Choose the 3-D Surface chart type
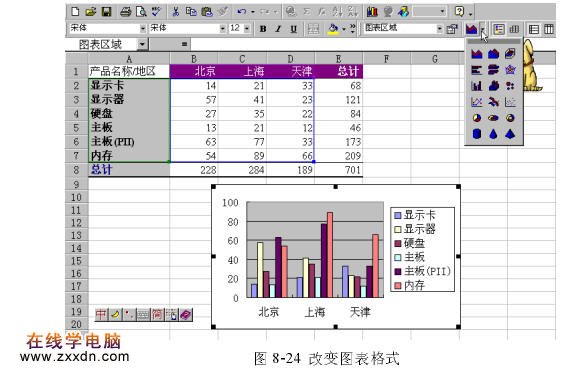This screenshot has width=561, height=369. [510, 54]
